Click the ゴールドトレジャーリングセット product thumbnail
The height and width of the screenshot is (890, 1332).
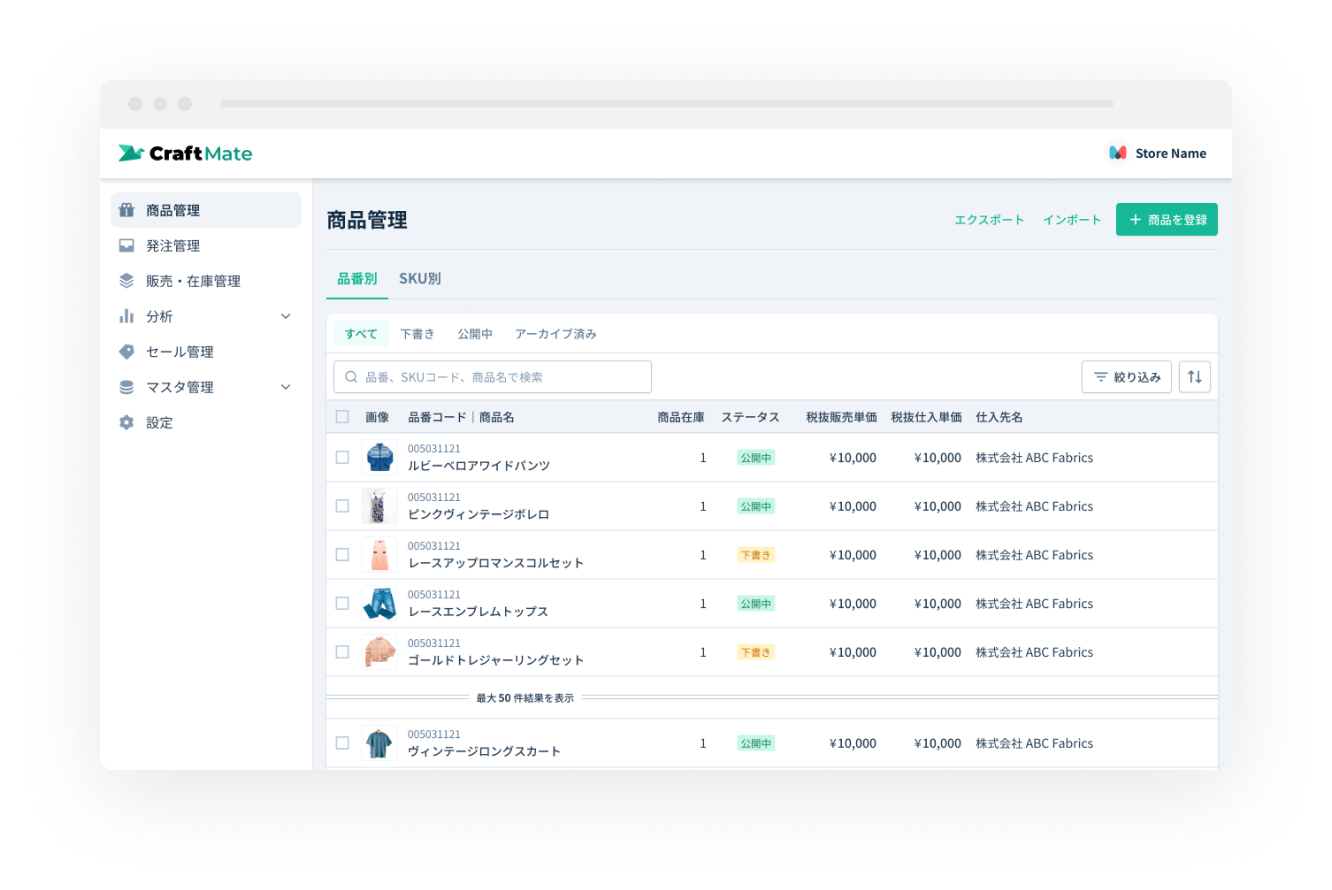coord(380,652)
